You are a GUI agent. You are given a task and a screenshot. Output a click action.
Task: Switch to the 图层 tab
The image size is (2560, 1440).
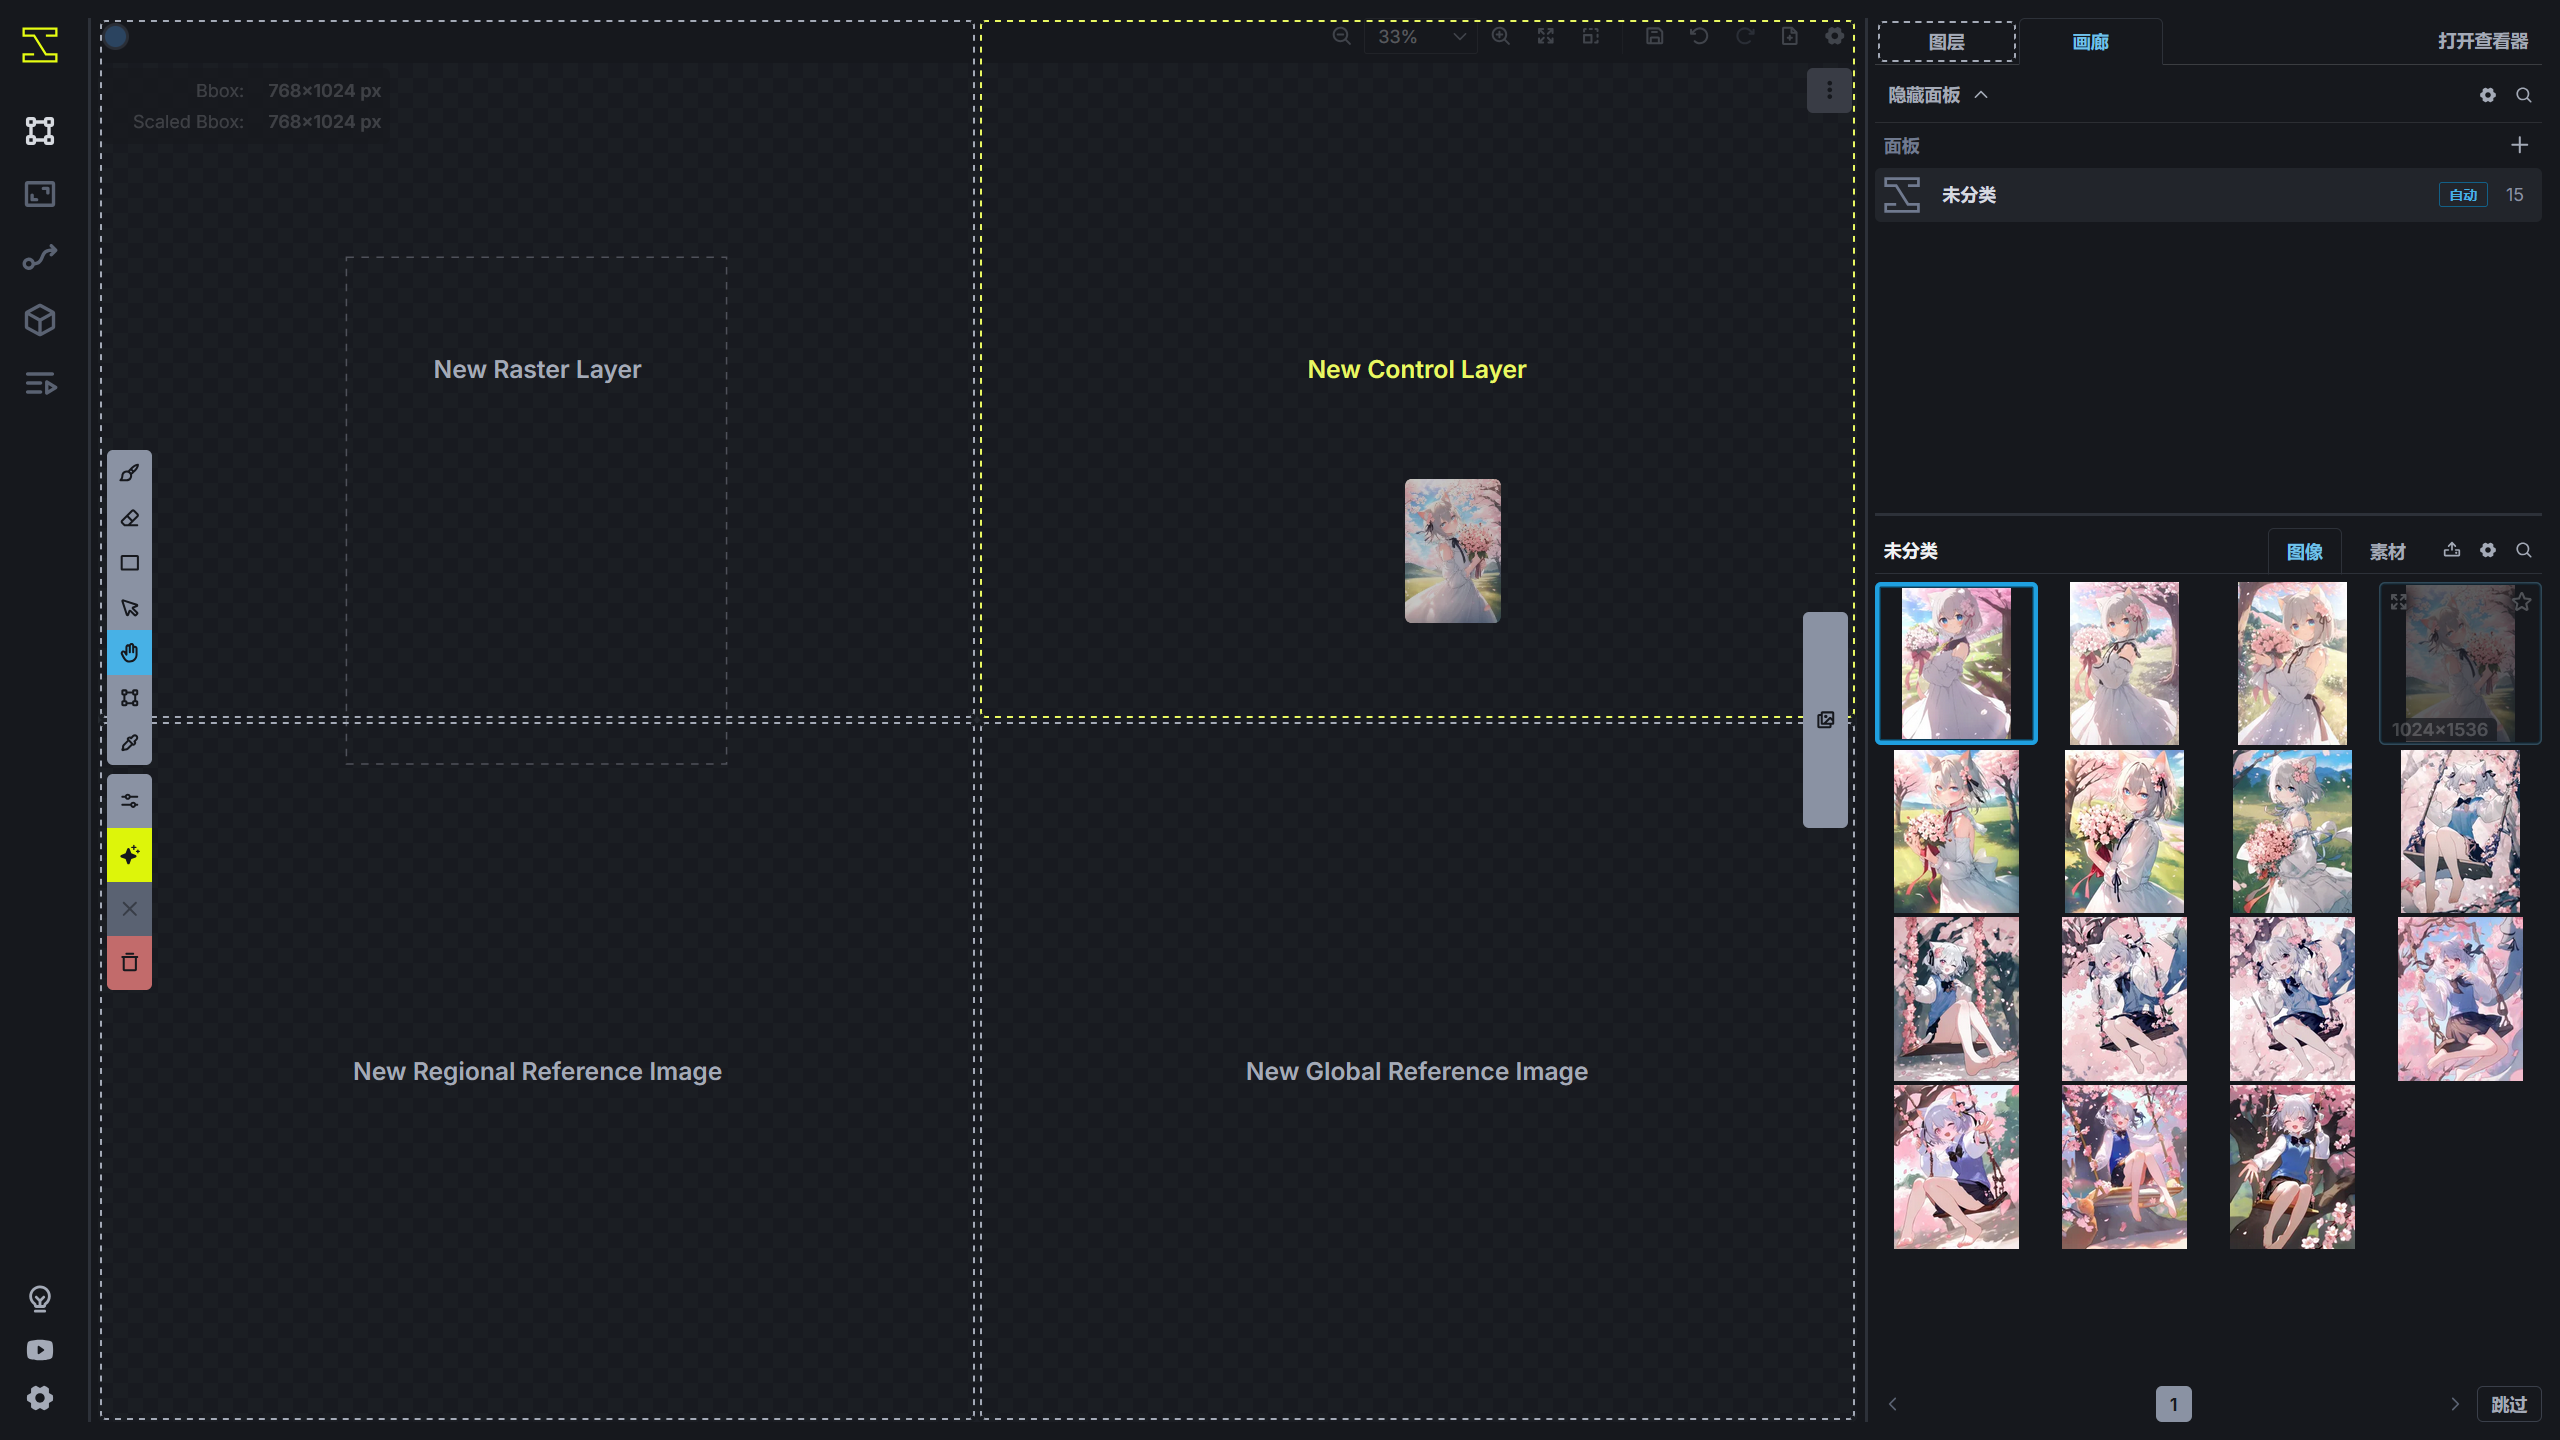pyautogui.click(x=1946, y=41)
